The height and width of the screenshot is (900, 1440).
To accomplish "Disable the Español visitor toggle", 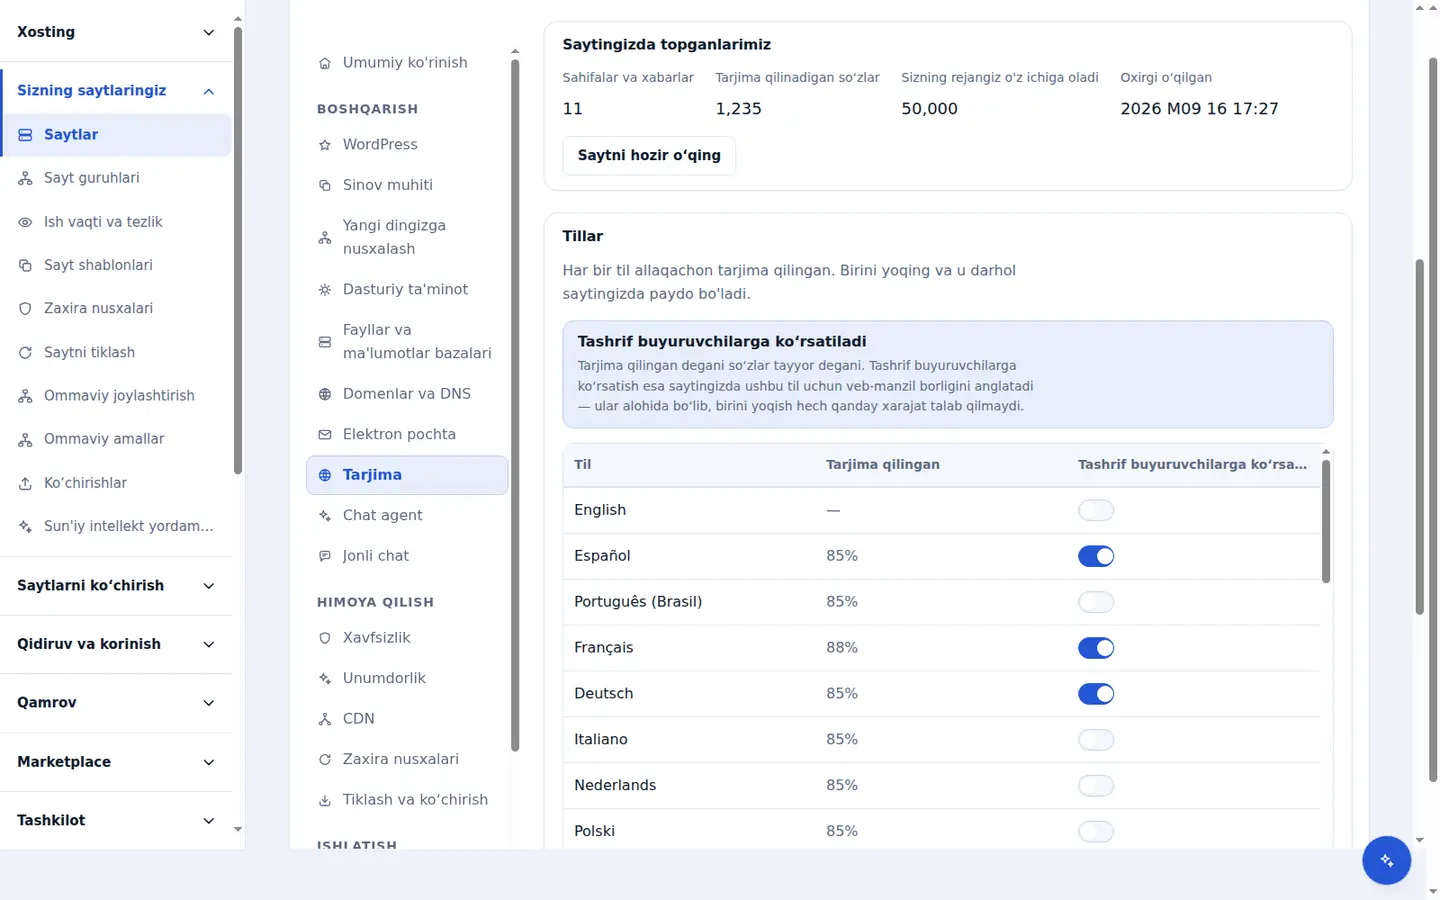I will click(1096, 556).
